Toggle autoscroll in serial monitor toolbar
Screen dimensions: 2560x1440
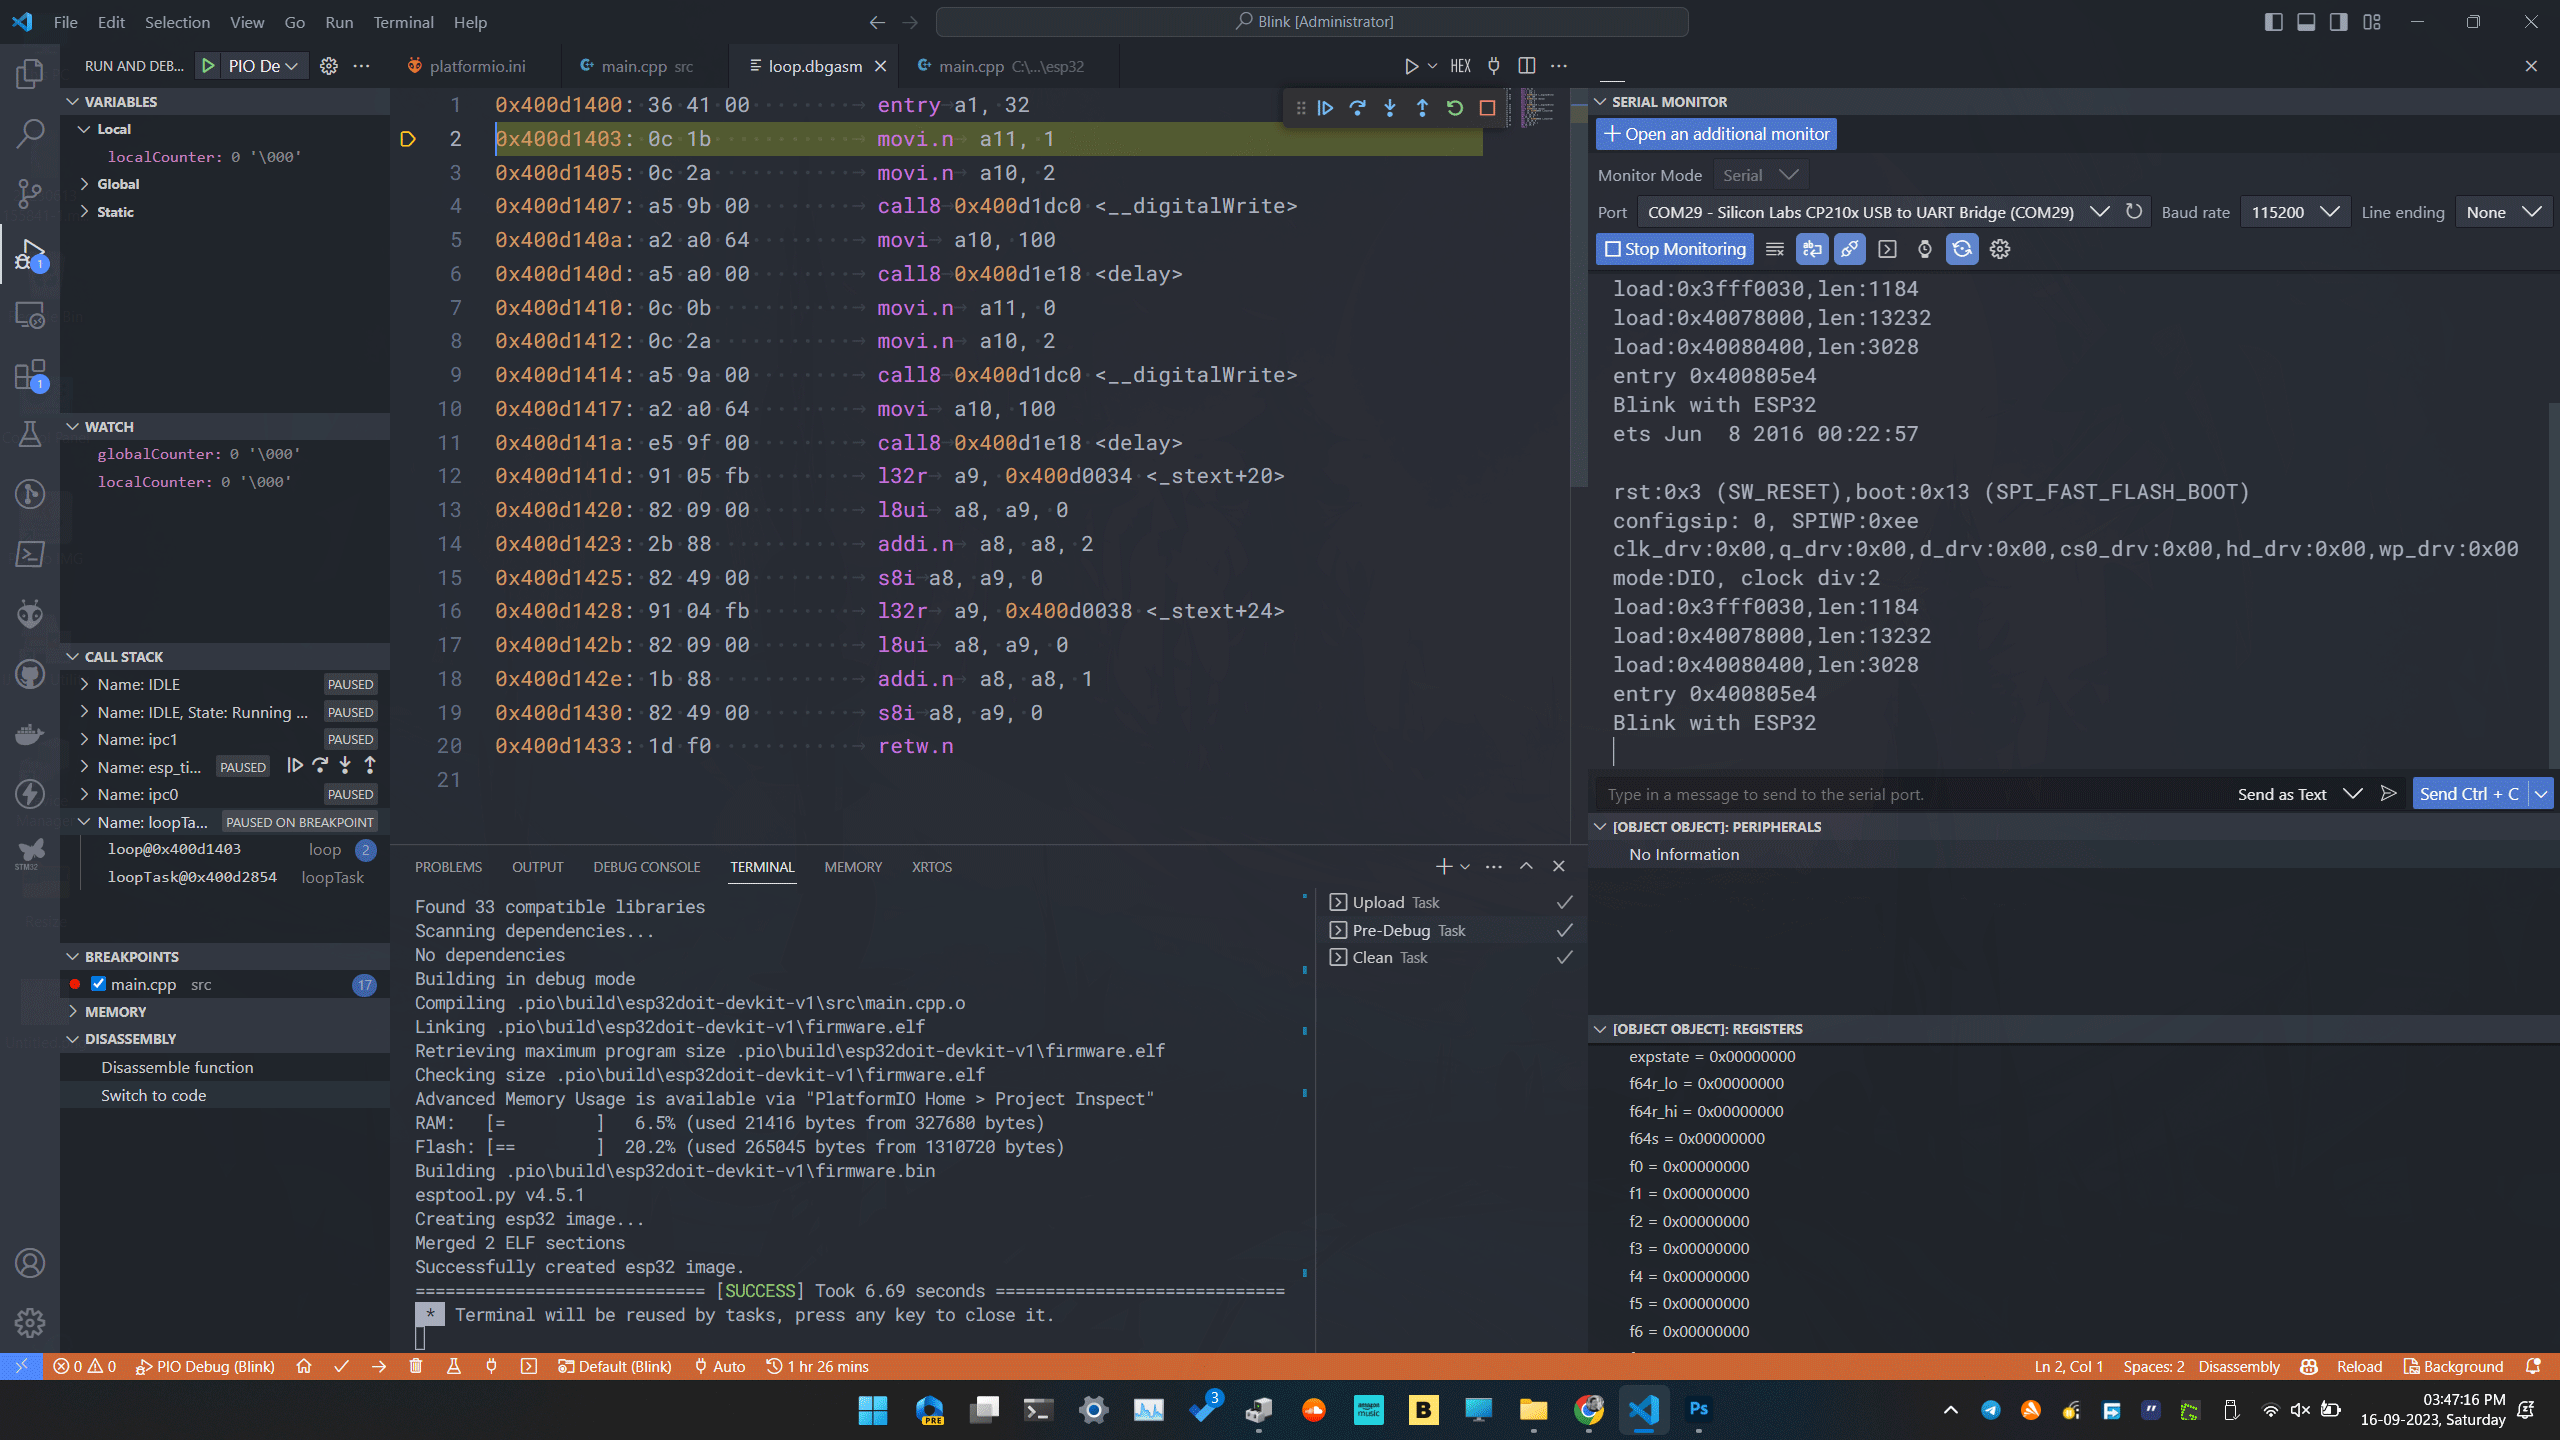point(1812,249)
